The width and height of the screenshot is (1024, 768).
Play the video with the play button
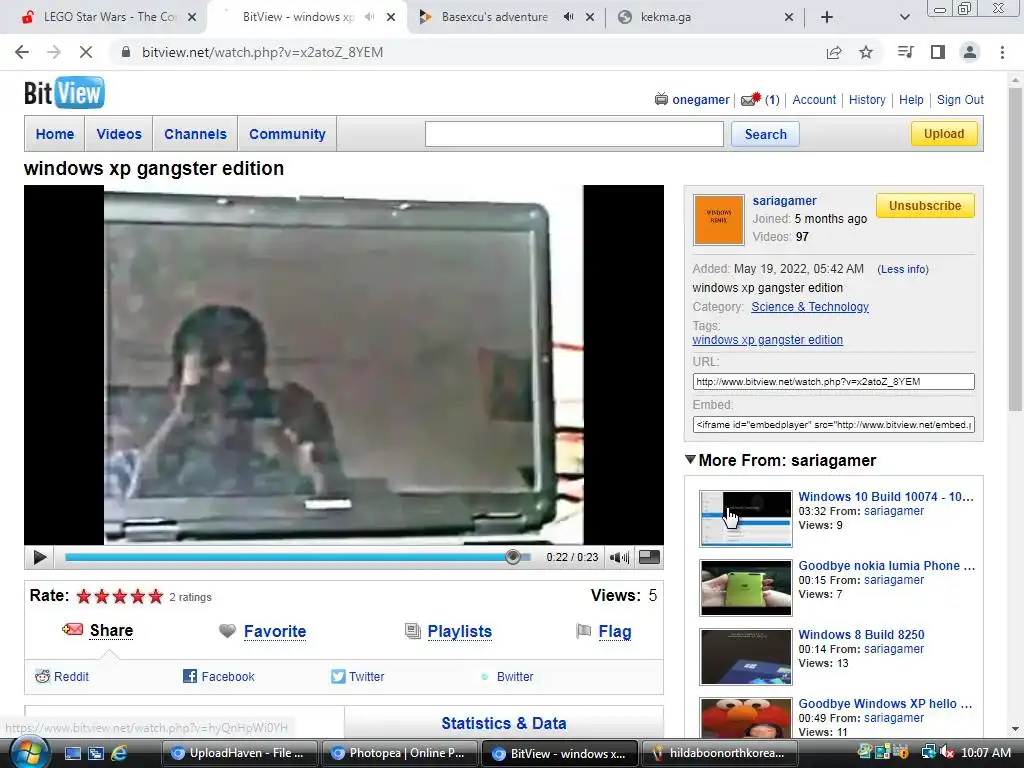(x=39, y=557)
